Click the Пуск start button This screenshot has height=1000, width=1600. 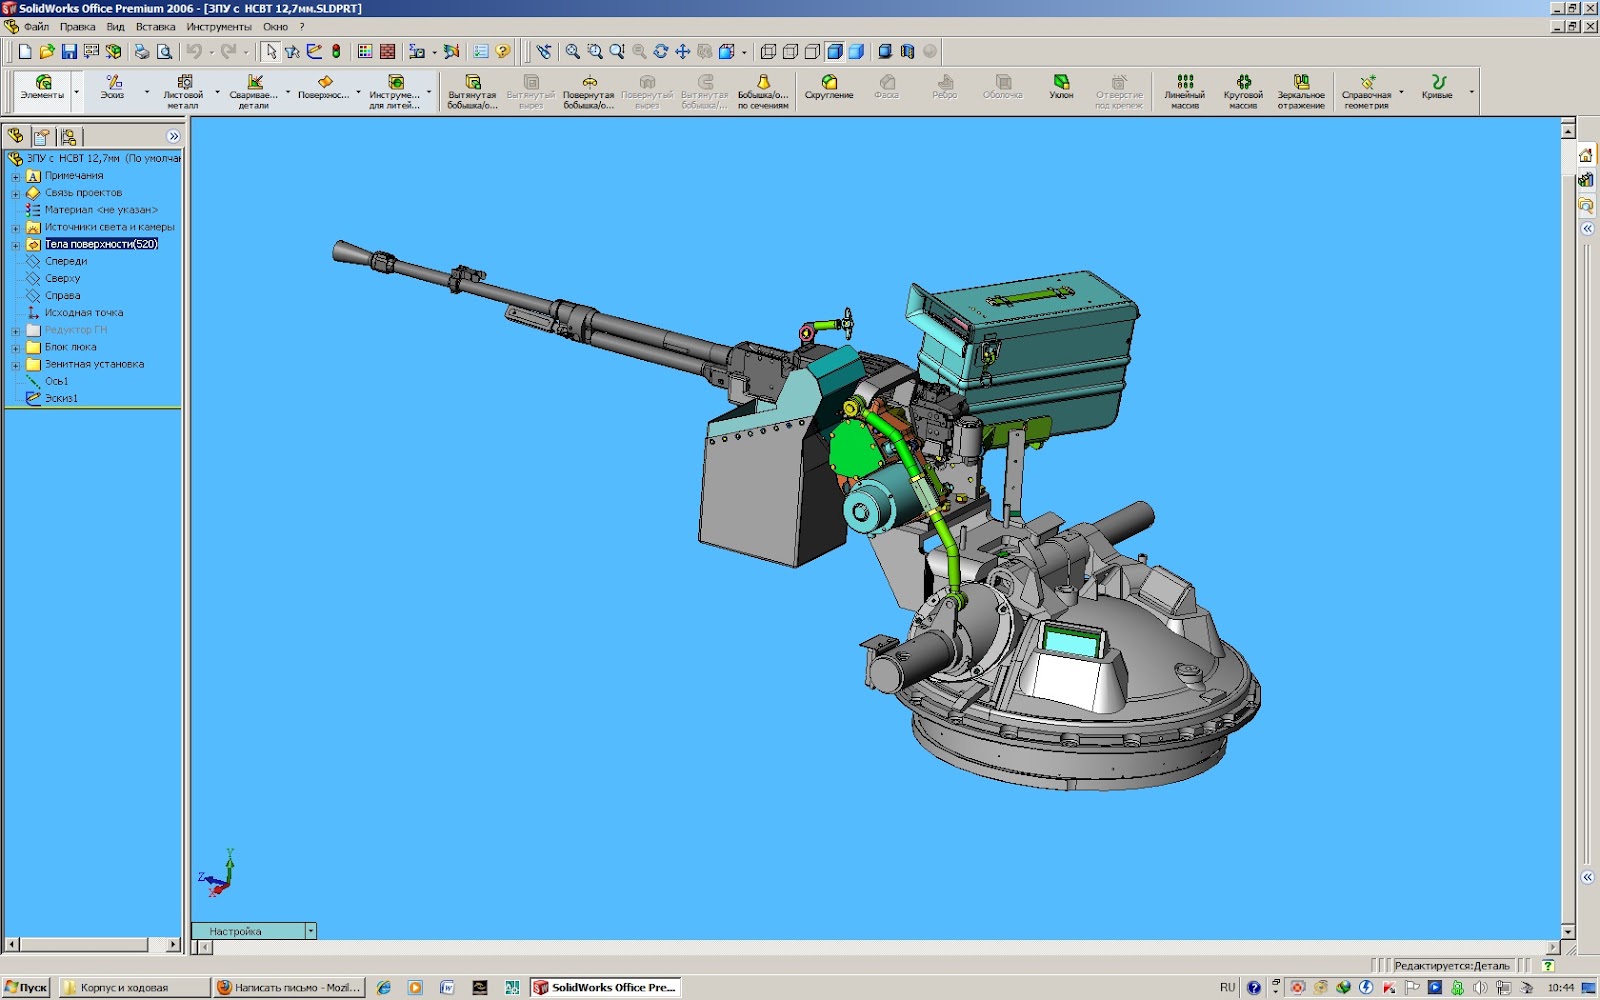point(26,987)
